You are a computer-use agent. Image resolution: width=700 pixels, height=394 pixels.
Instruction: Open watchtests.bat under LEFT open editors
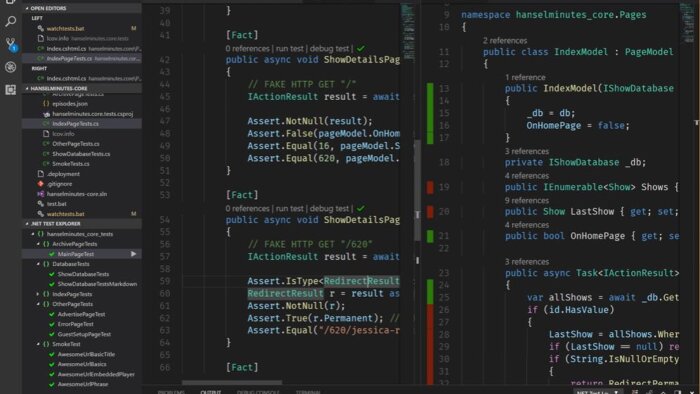[66, 29]
